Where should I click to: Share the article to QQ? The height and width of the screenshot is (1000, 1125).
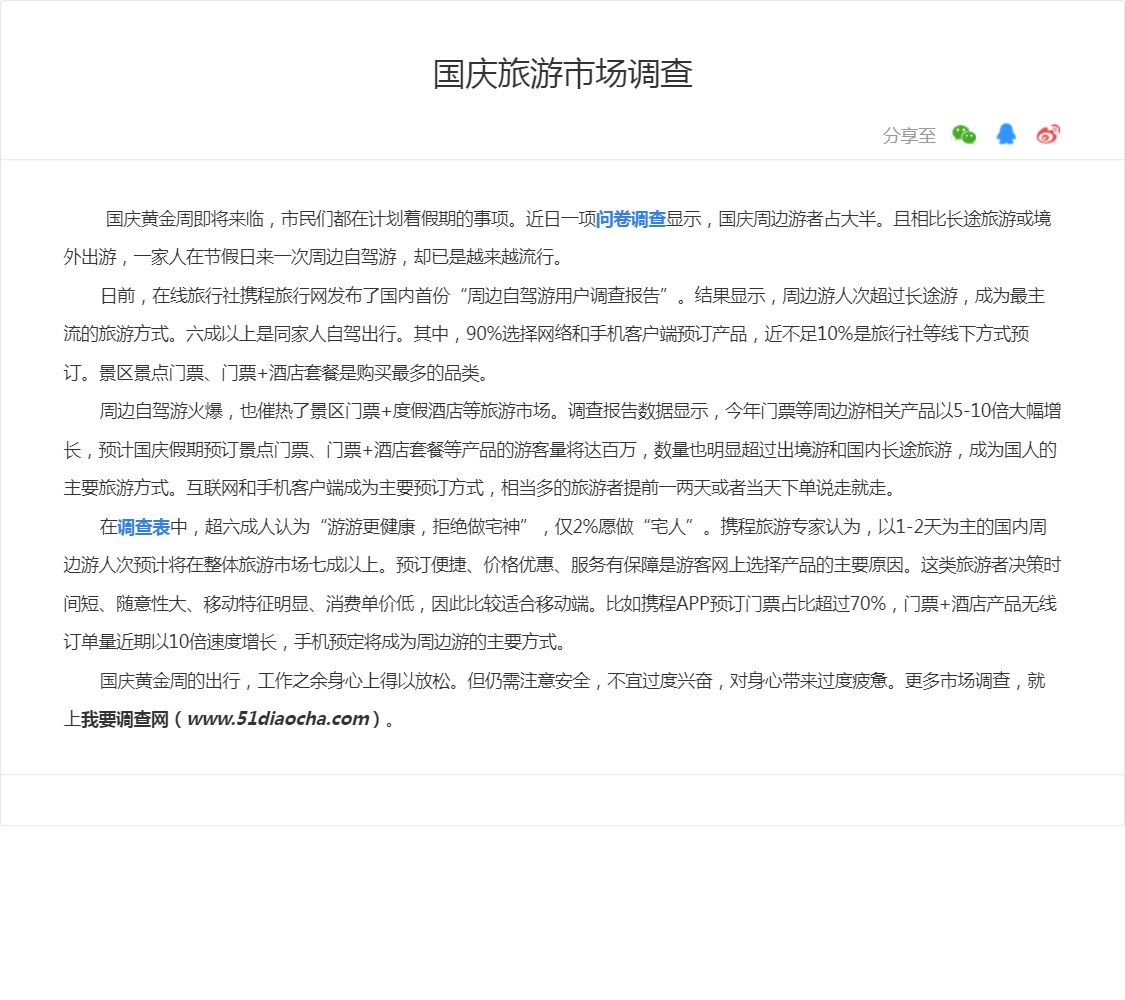[1006, 134]
